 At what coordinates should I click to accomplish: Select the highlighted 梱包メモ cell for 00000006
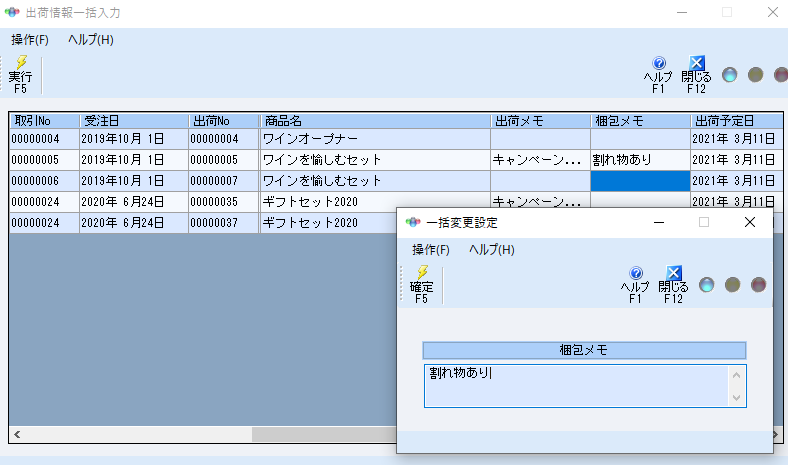click(640, 181)
